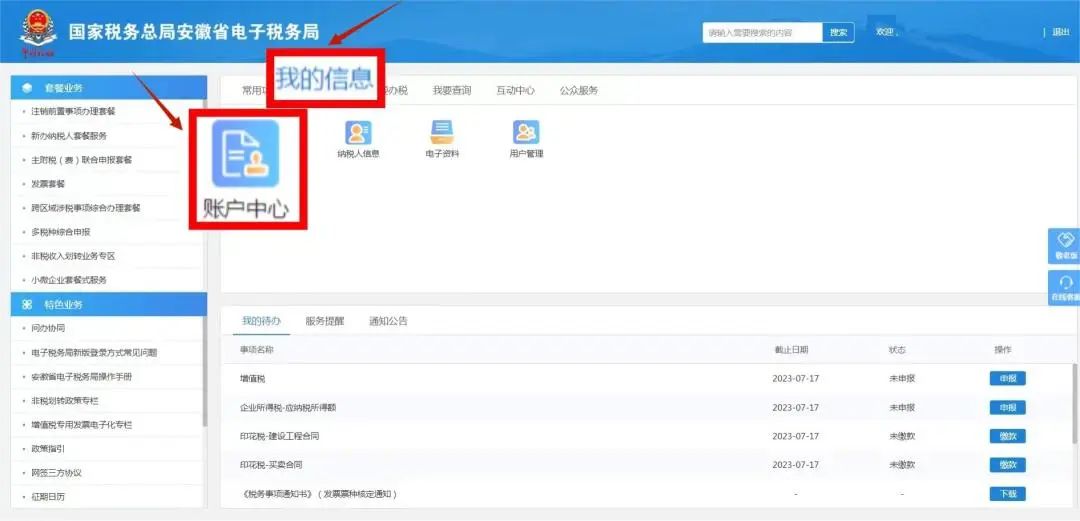
Task: Open 发票套餐 in sidebar
Action: (x=48, y=184)
